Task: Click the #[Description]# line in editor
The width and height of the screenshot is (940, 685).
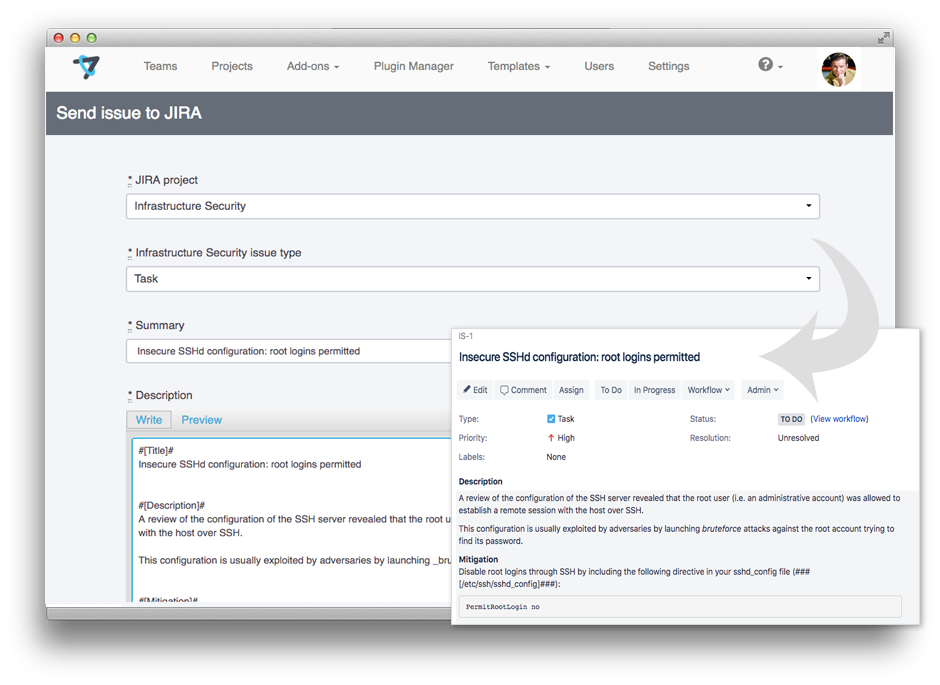Action: [x=171, y=505]
